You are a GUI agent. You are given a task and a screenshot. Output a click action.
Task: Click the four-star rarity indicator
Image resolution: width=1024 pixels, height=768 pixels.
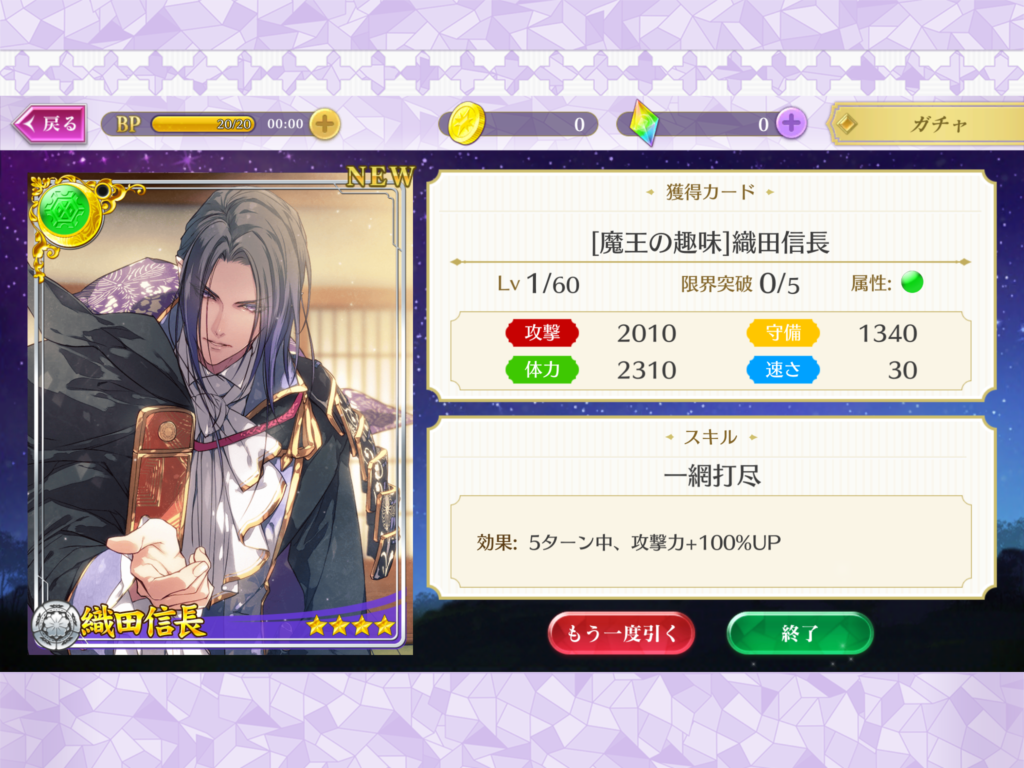pyautogui.click(x=351, y=626)
